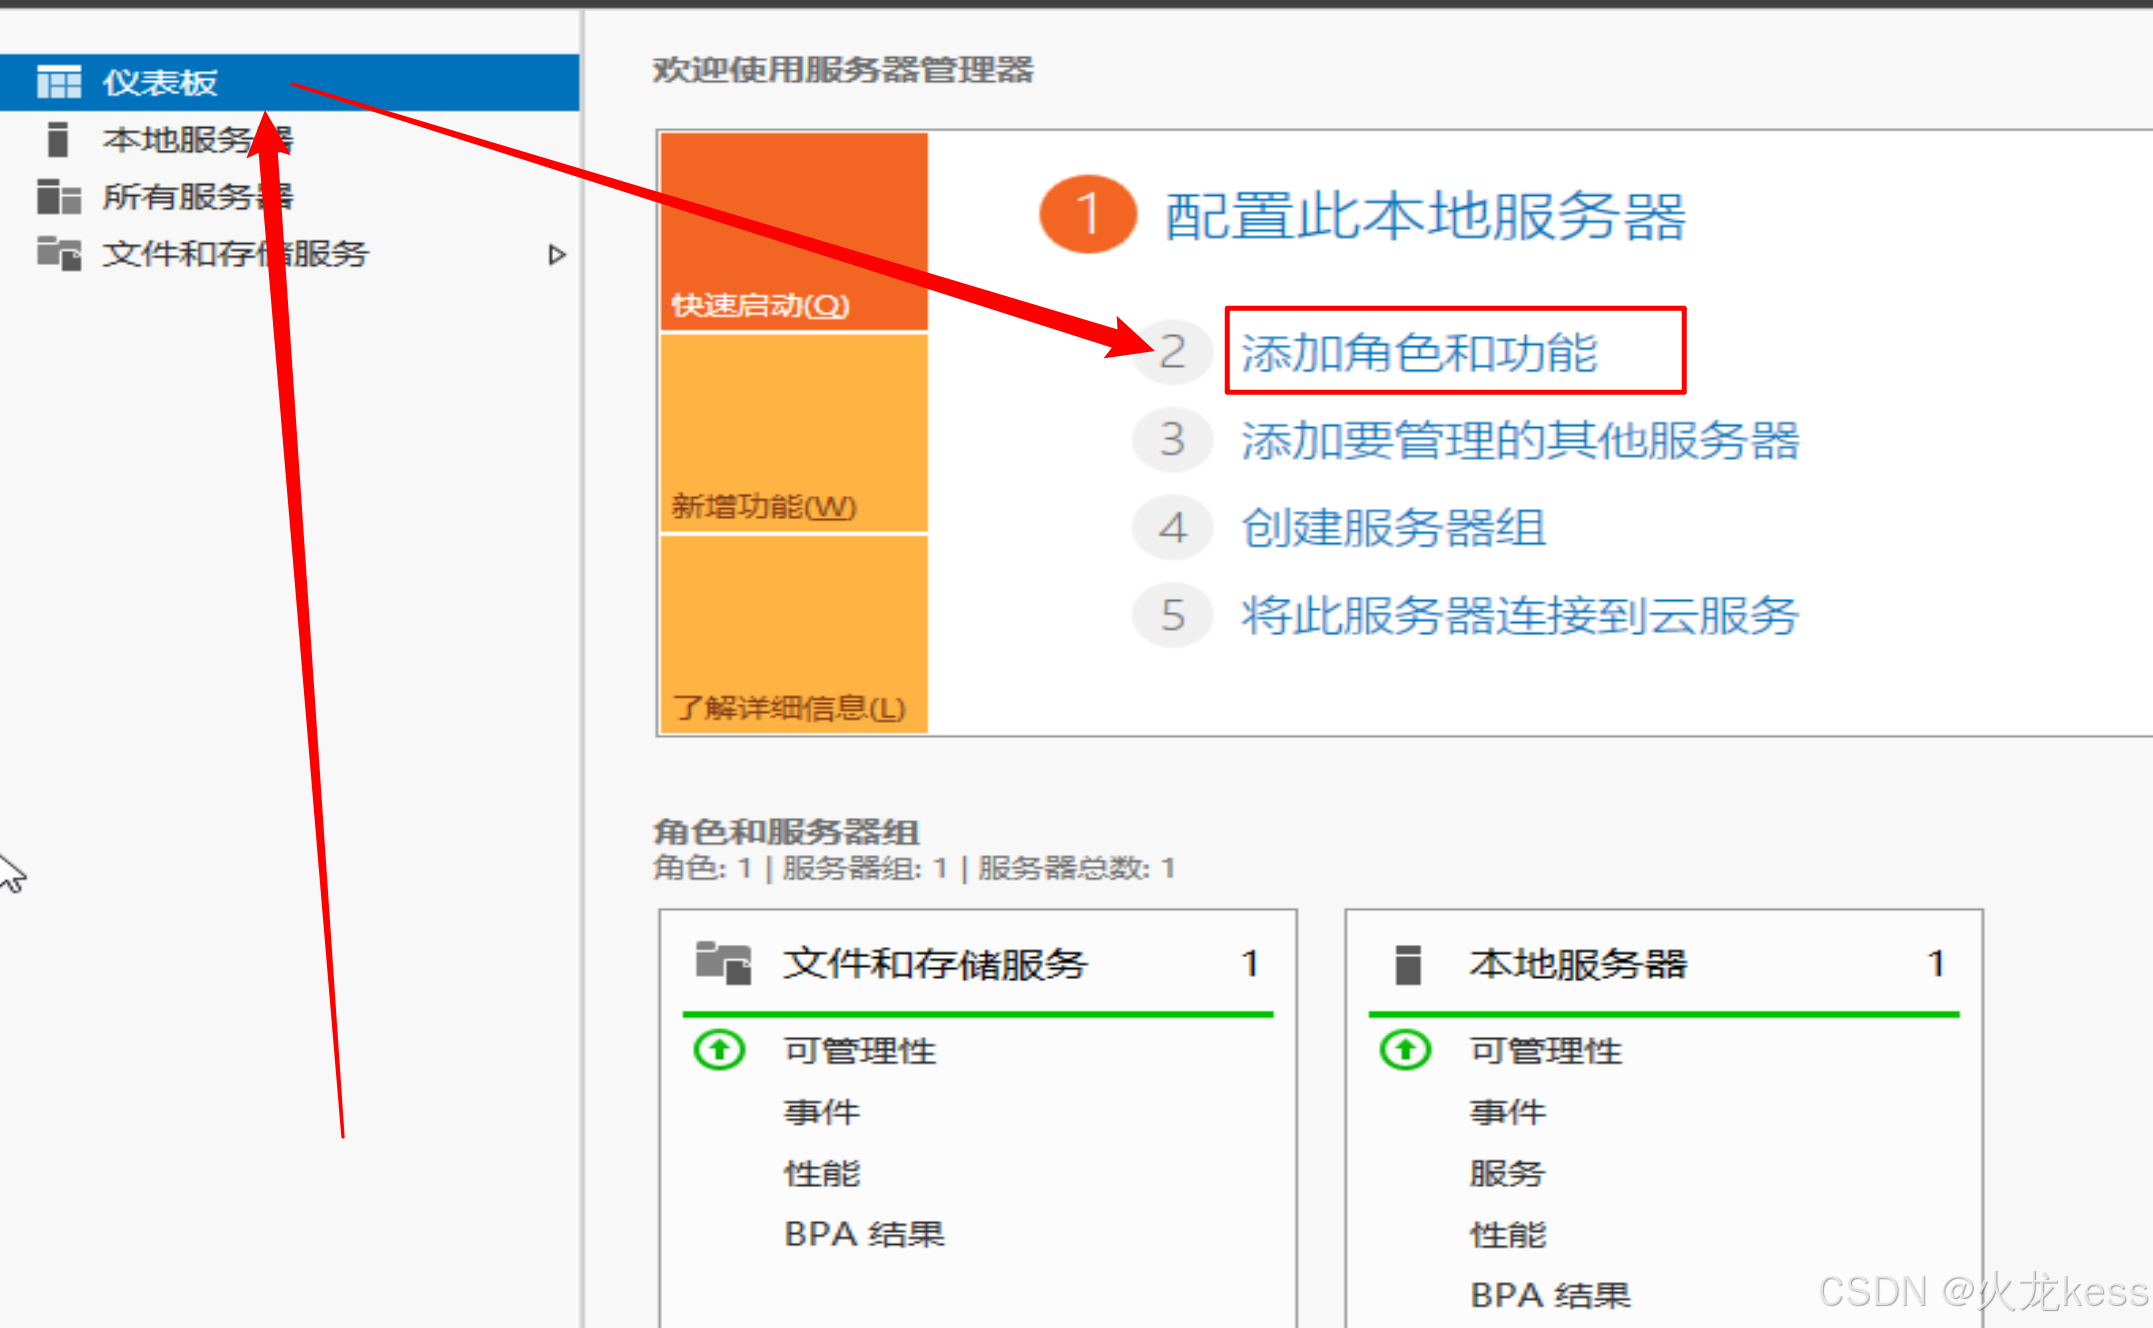Click the File and Storage Services sidebar icon
The height and width of the screenshot is (1328, 2153).
pos(58,254)
